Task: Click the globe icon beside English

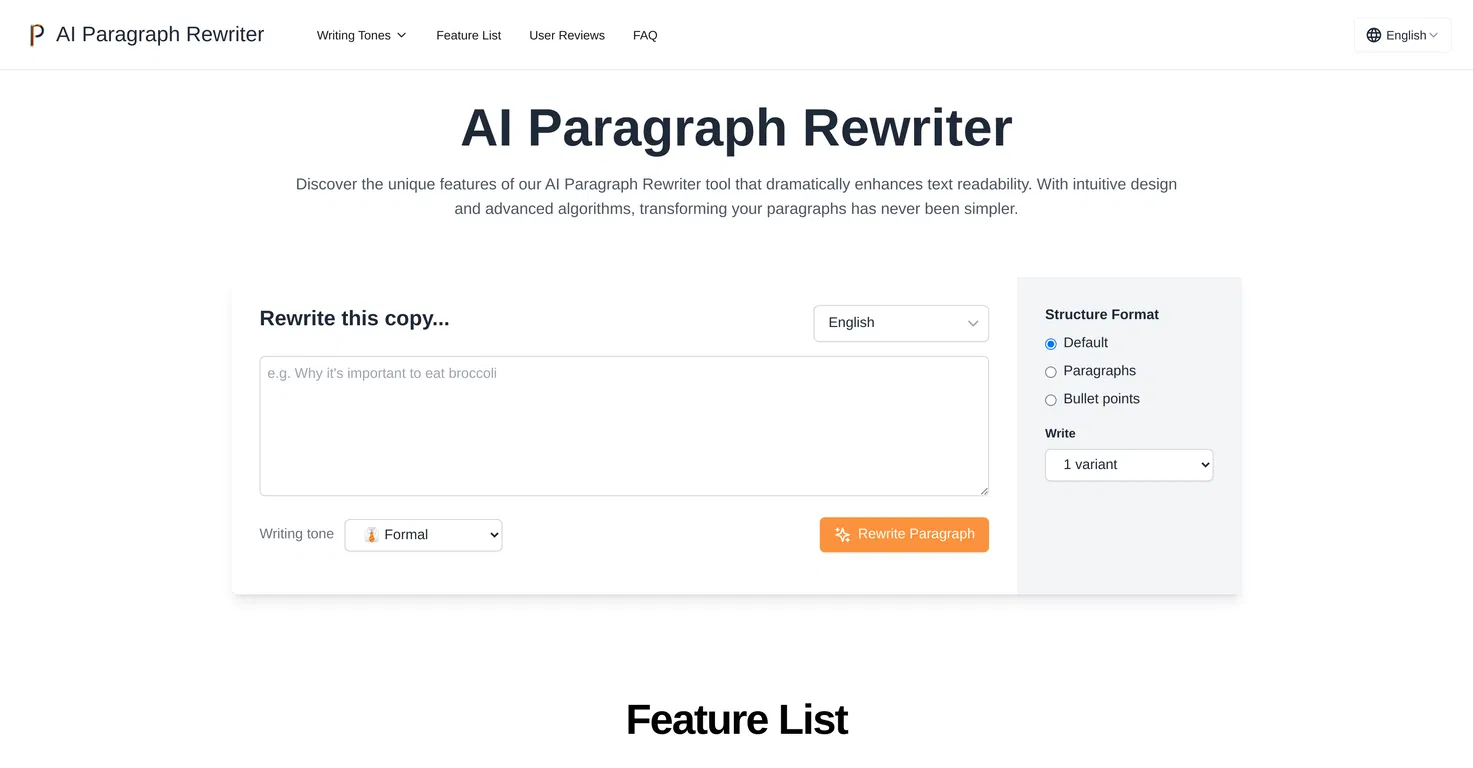Action: coord(1373,35)
